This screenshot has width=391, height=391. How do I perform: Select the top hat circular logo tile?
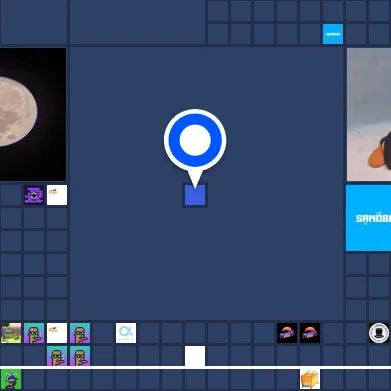point(379,333)
